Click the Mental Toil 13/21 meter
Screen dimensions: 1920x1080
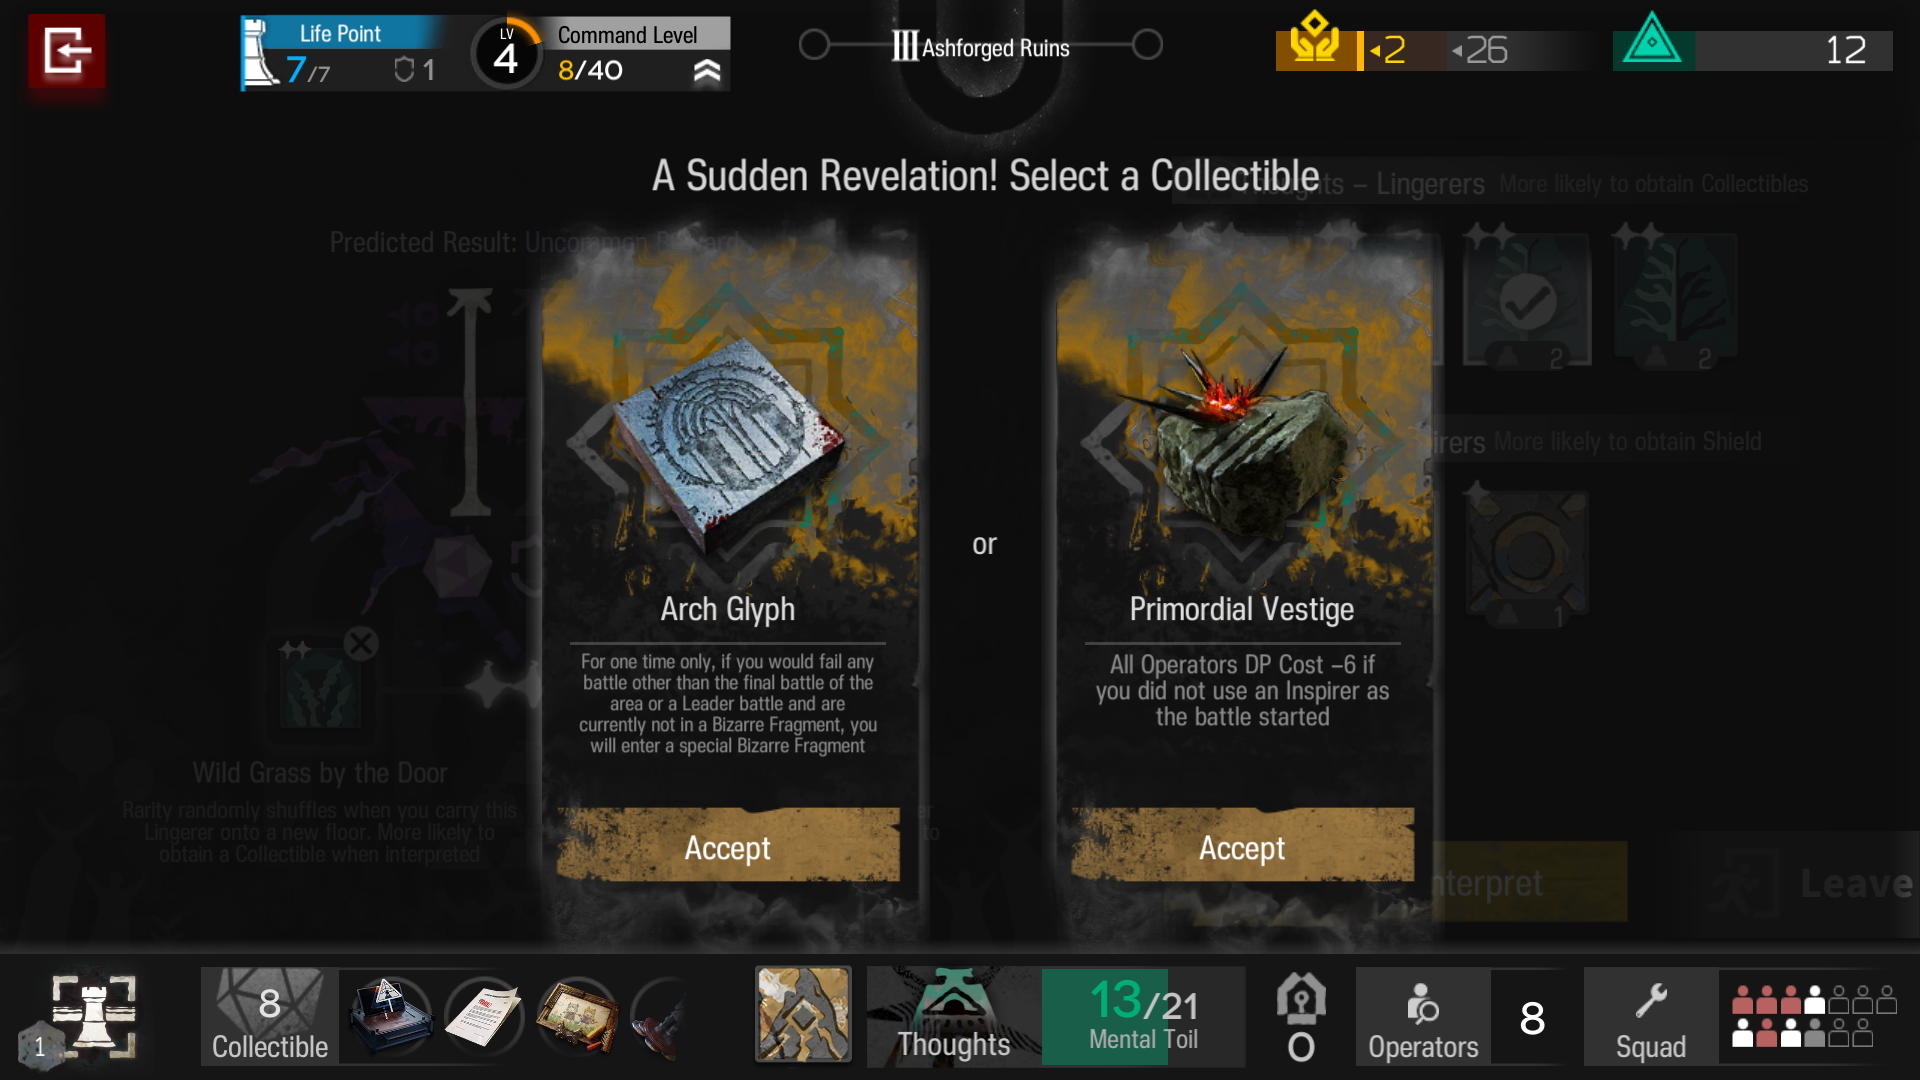1144,1016
